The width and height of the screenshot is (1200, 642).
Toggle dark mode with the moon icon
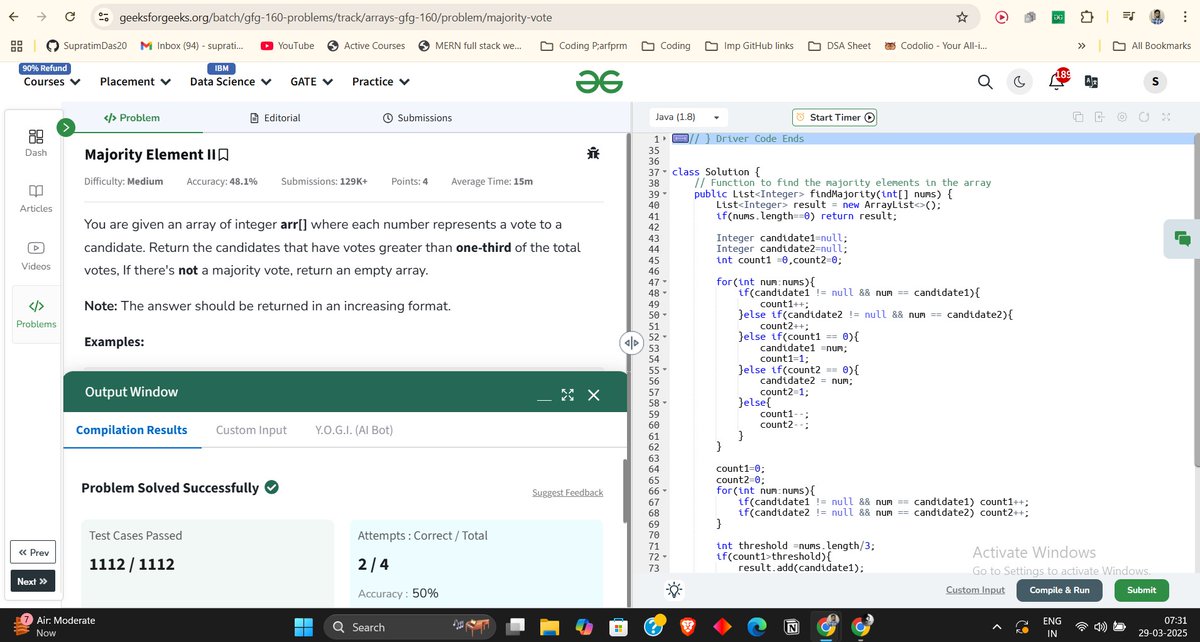pyautogui.click(x=1020, y=82)
